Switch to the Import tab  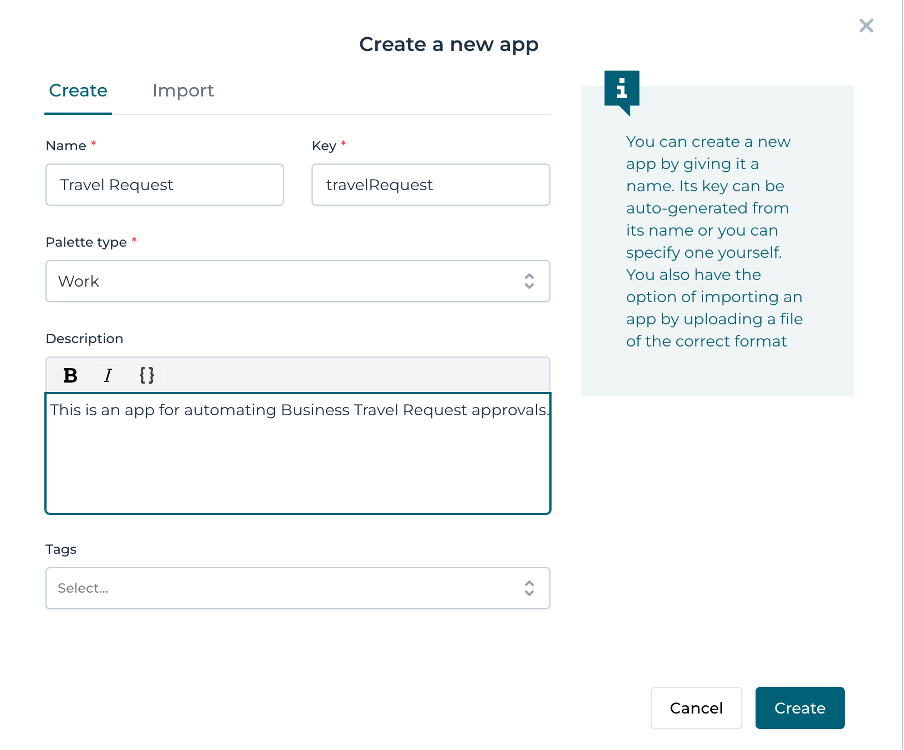coord(183,91)
